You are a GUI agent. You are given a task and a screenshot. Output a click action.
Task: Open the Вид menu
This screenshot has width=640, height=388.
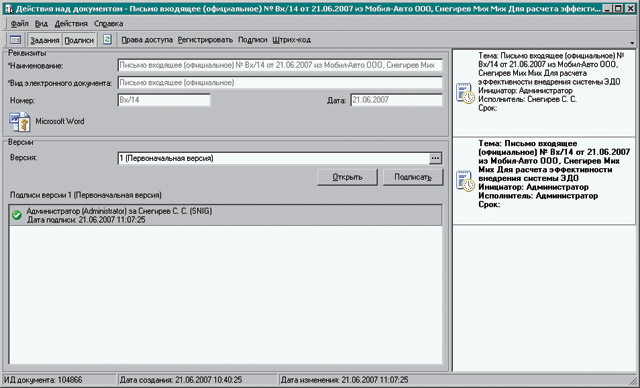tap(41, 24)
